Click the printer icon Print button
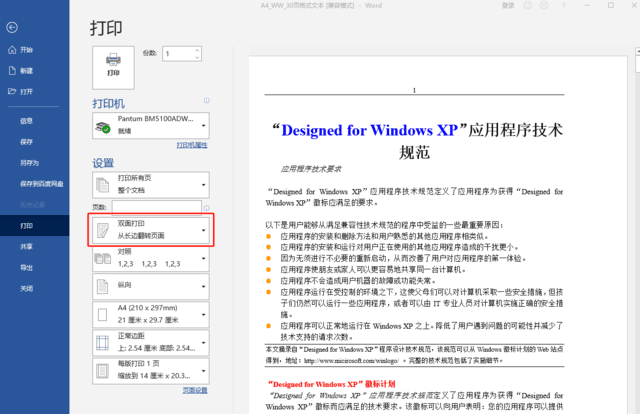The width and height of the screenshot is (640, 414). click(x=113, y=68)
